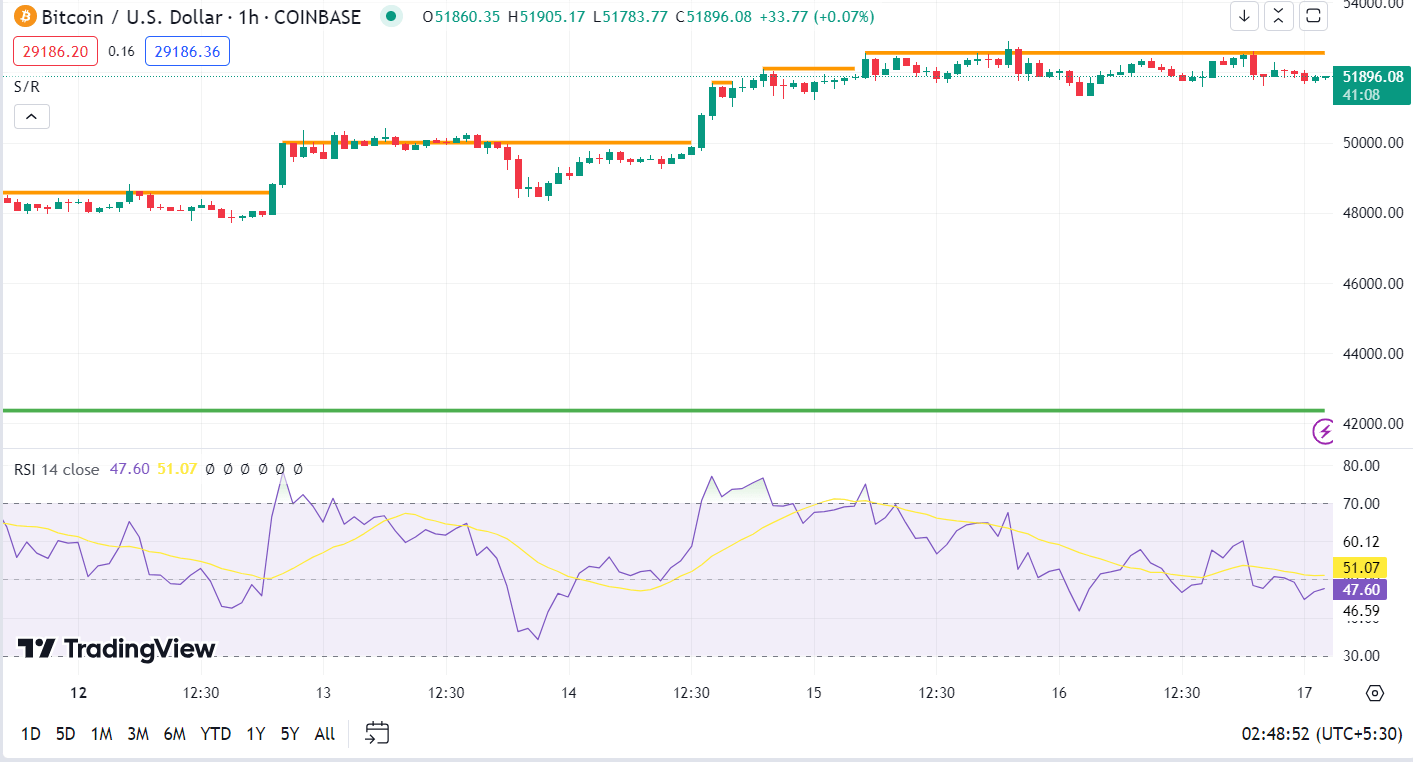Screen dimensions: 1413x762
Task: Collapse the S/R indicator legend arrow
Action: click(31, 117)
